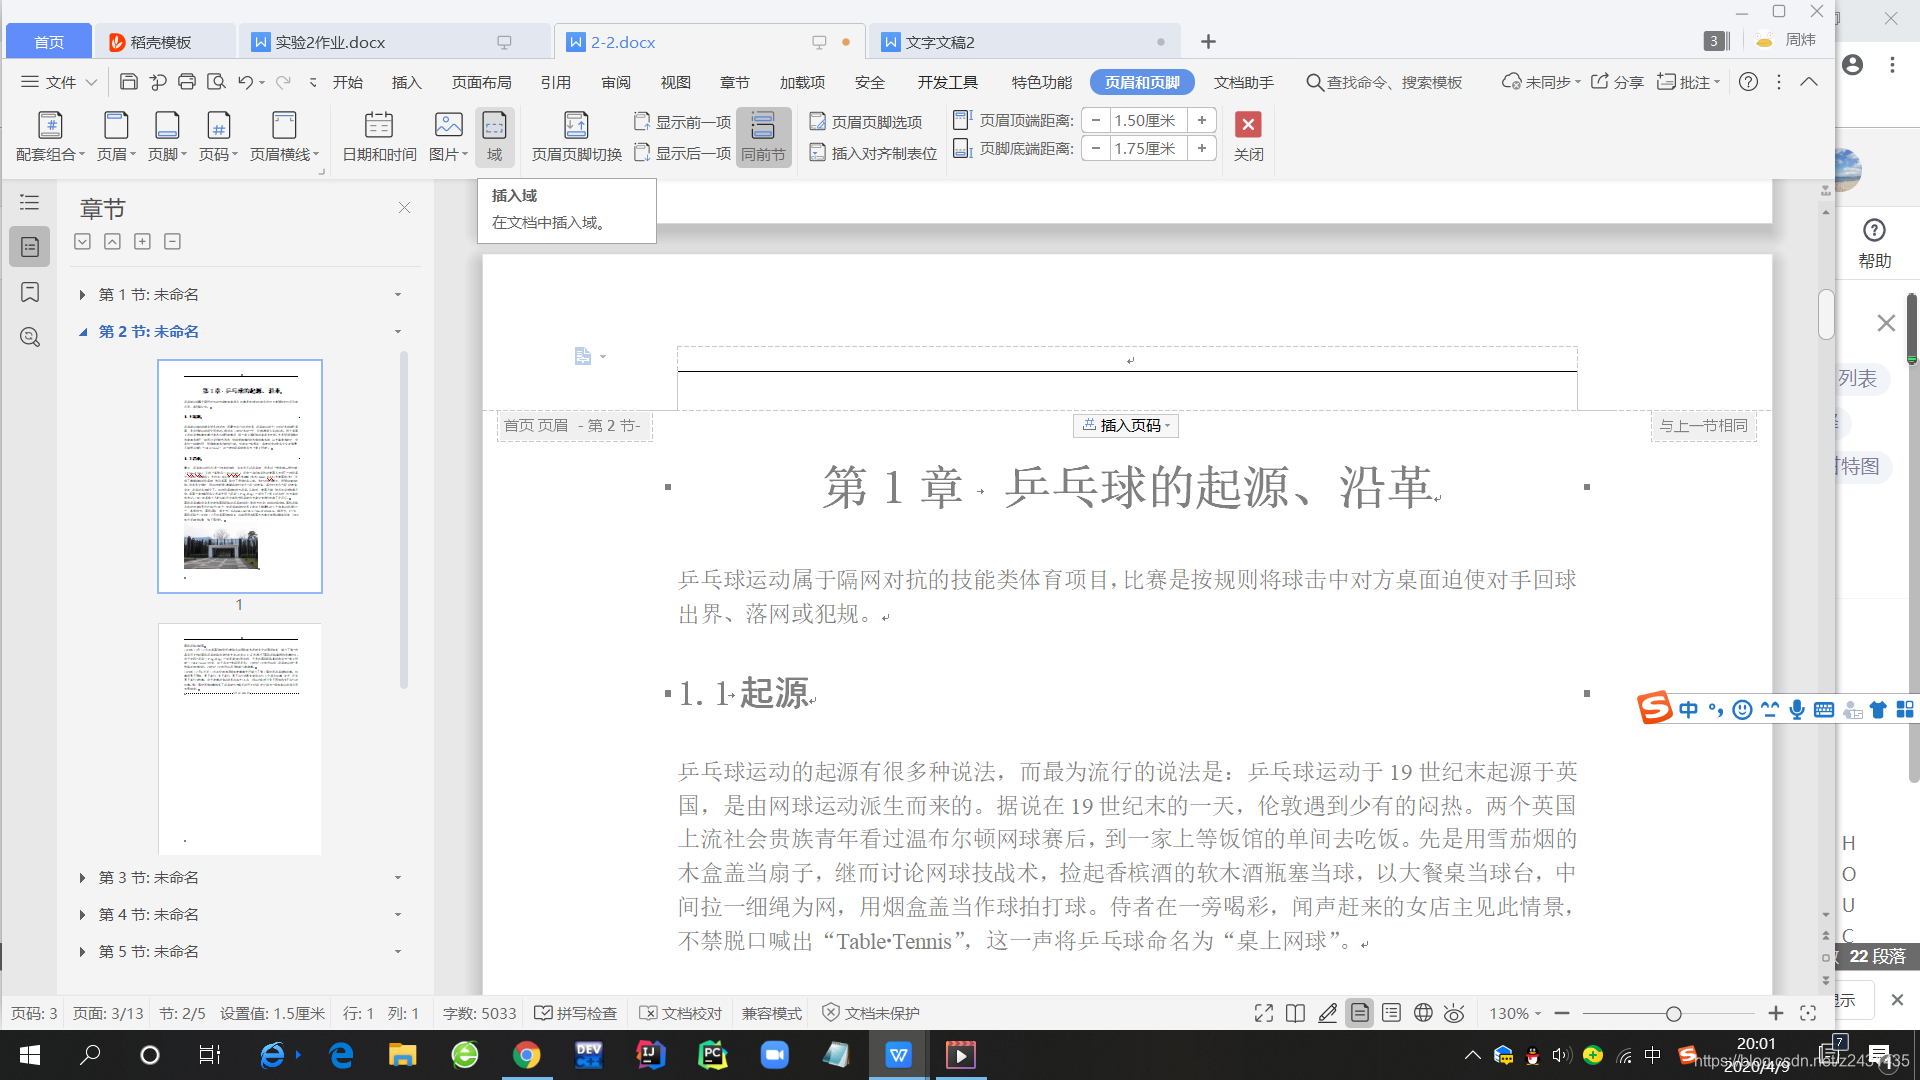Open Print Preview icon with magnifier
The width and height of the screenshot is (1920, 1080).
[216, 82]
